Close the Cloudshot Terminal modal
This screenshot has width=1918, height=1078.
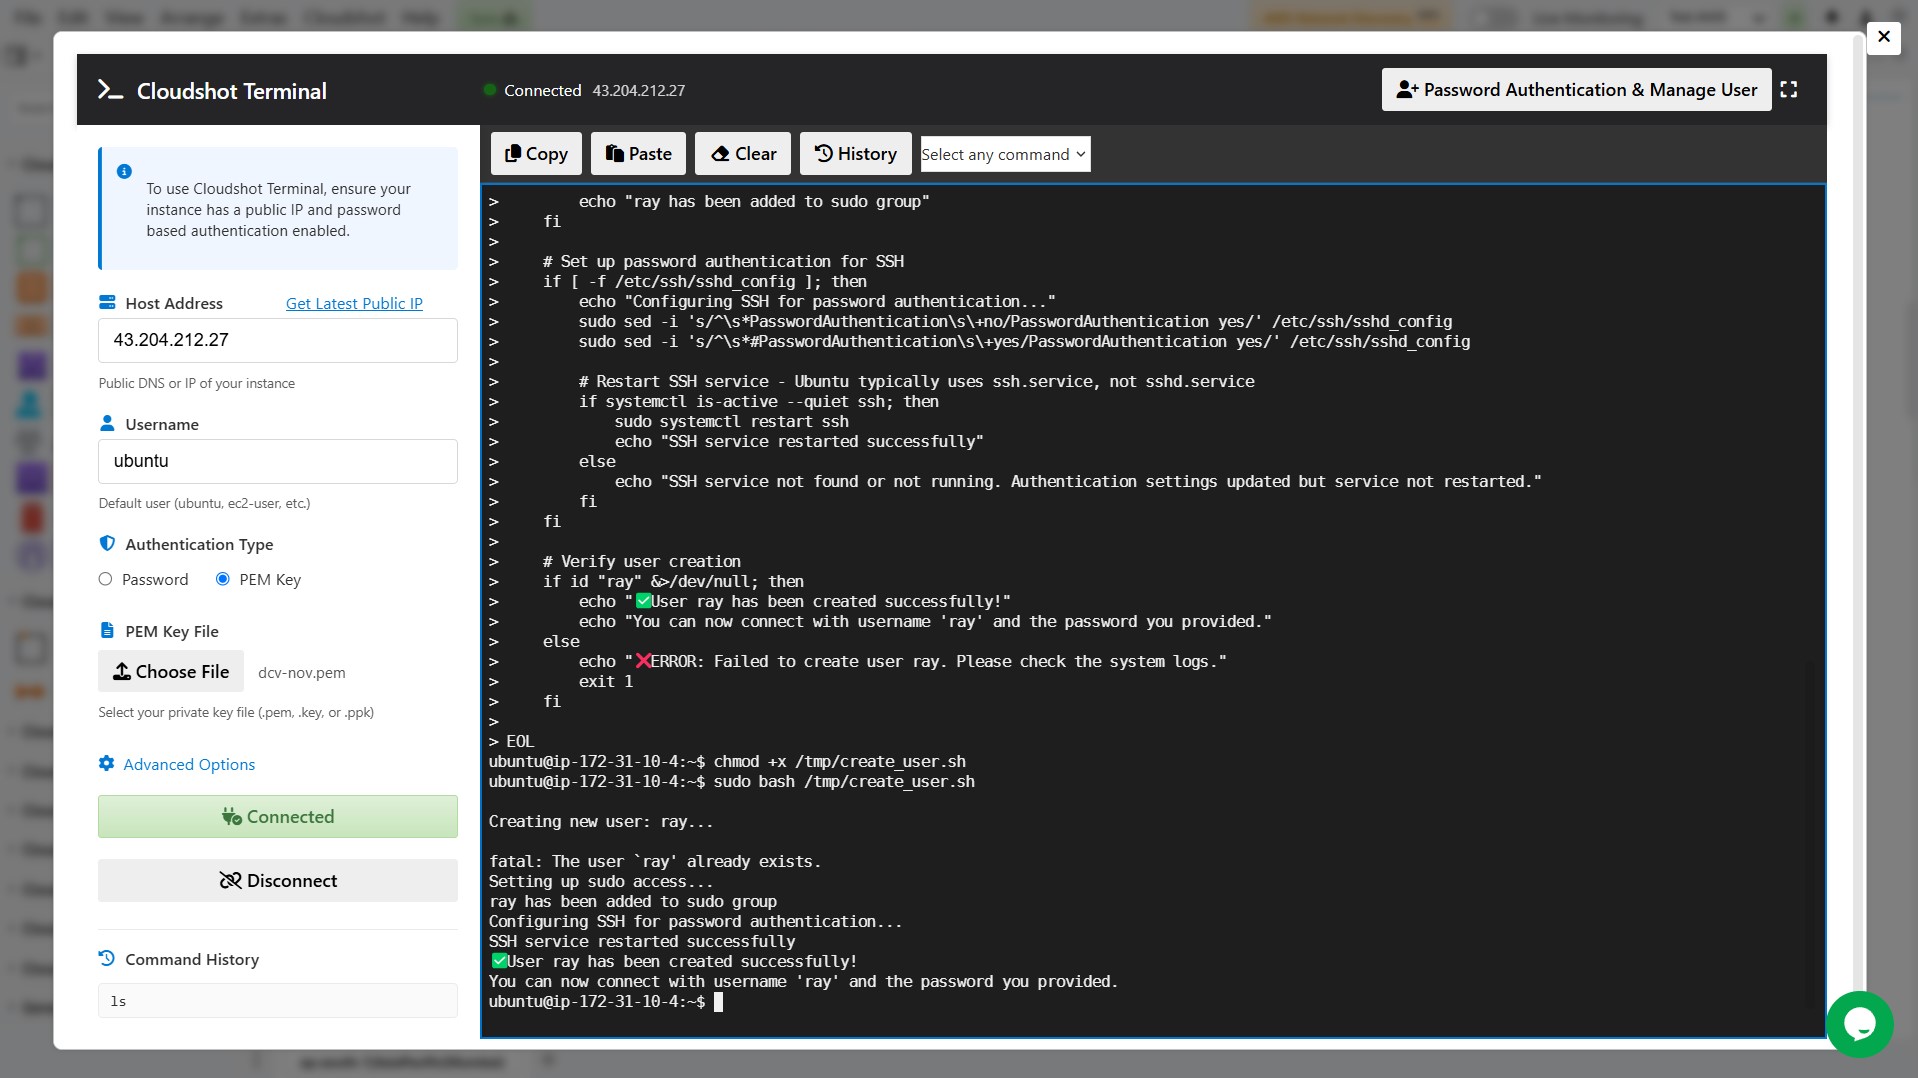tap(1884, 38)
